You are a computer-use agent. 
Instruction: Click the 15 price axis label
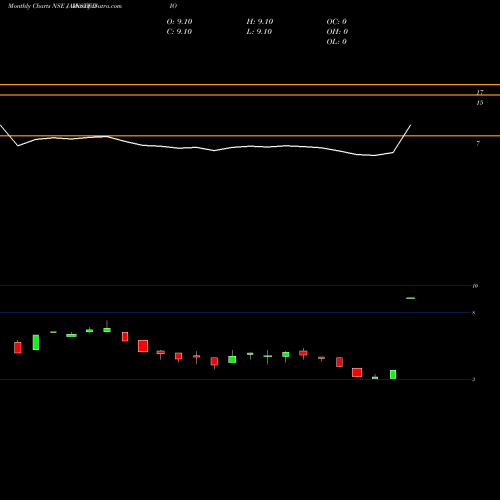tap(480, 103)
